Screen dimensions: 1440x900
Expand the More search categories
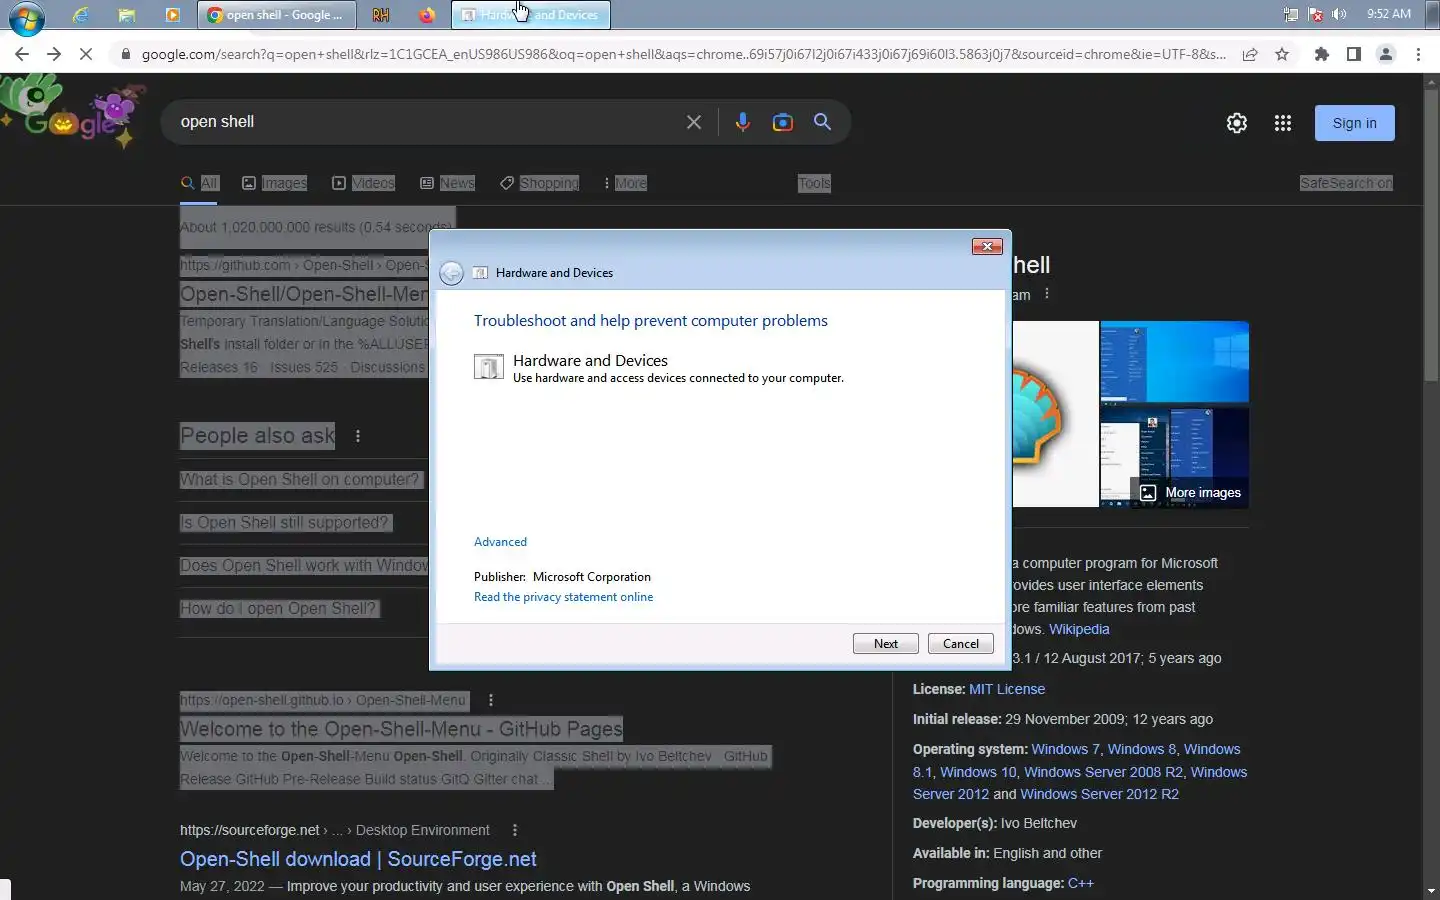pos(626,183)
